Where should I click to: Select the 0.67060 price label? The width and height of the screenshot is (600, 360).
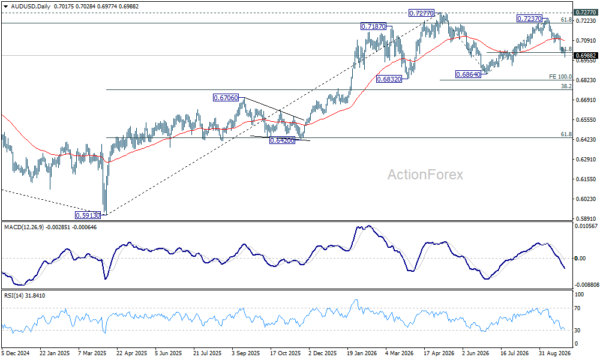point(225,98)
